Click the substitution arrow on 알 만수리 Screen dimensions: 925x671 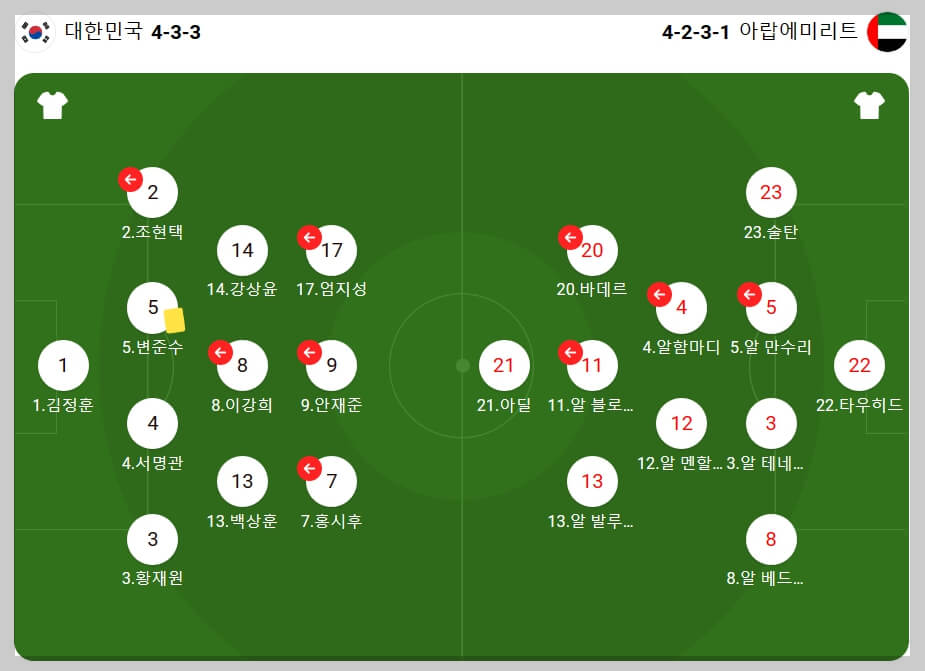tap(748, 293)
